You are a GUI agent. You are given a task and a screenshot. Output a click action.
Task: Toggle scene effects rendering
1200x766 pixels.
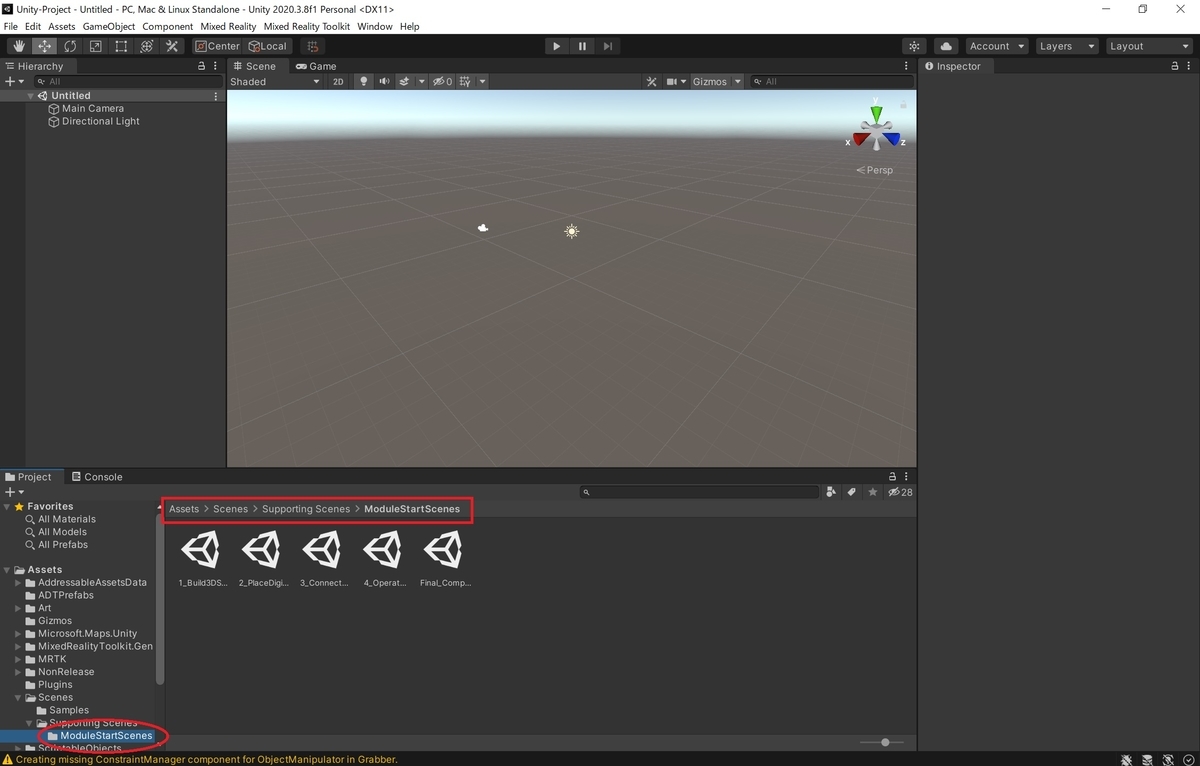pyautogui.click(x=405, y=82)
